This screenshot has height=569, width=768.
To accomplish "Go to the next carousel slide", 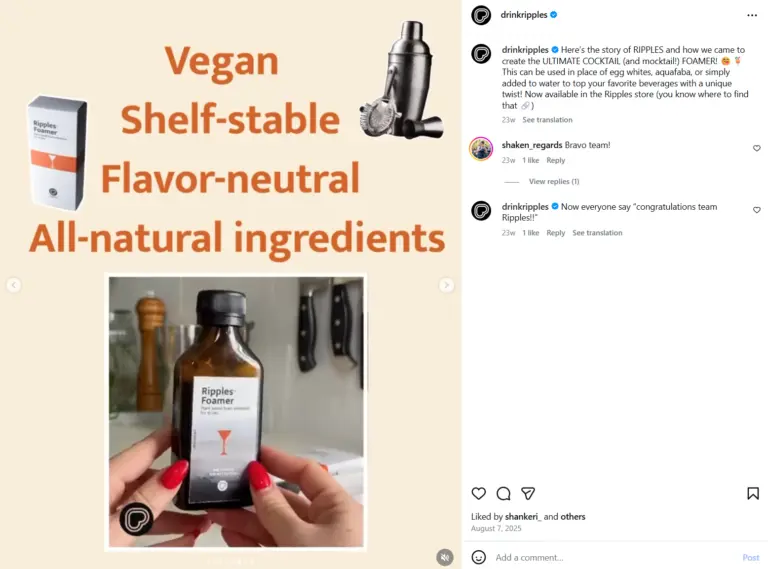I will point(446,285).
